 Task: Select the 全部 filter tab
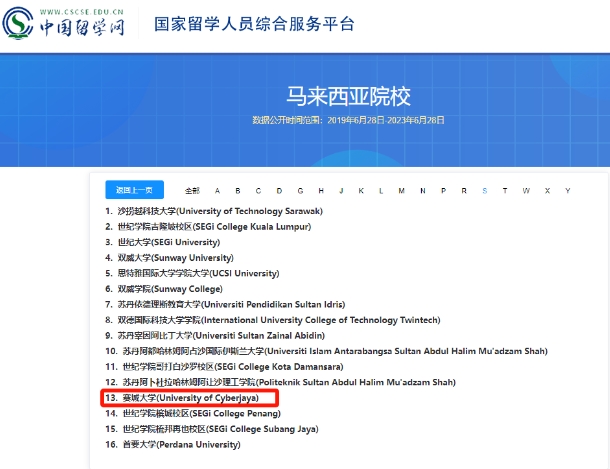(x=192, y=191)
